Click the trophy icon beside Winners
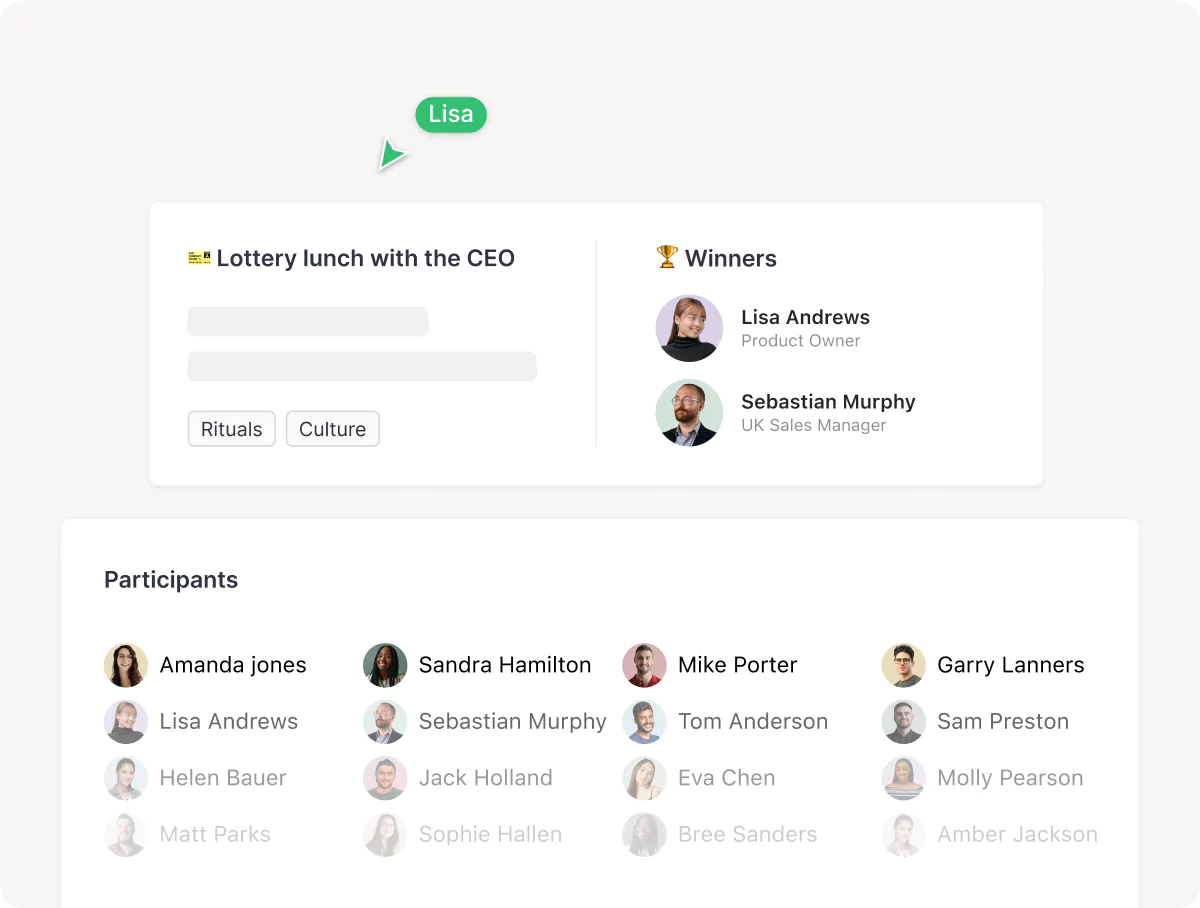Screen dimensions: 1200x908 667,257
